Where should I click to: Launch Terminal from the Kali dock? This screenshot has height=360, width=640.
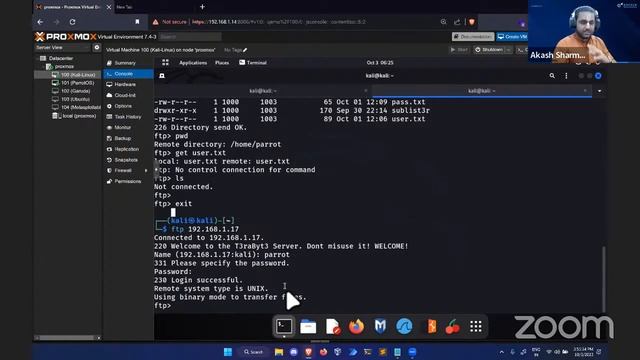[284, 327]
